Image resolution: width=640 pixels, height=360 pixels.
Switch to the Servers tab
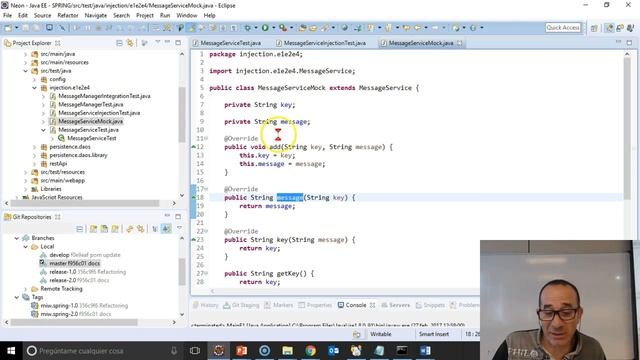click(x=396, y=305)
